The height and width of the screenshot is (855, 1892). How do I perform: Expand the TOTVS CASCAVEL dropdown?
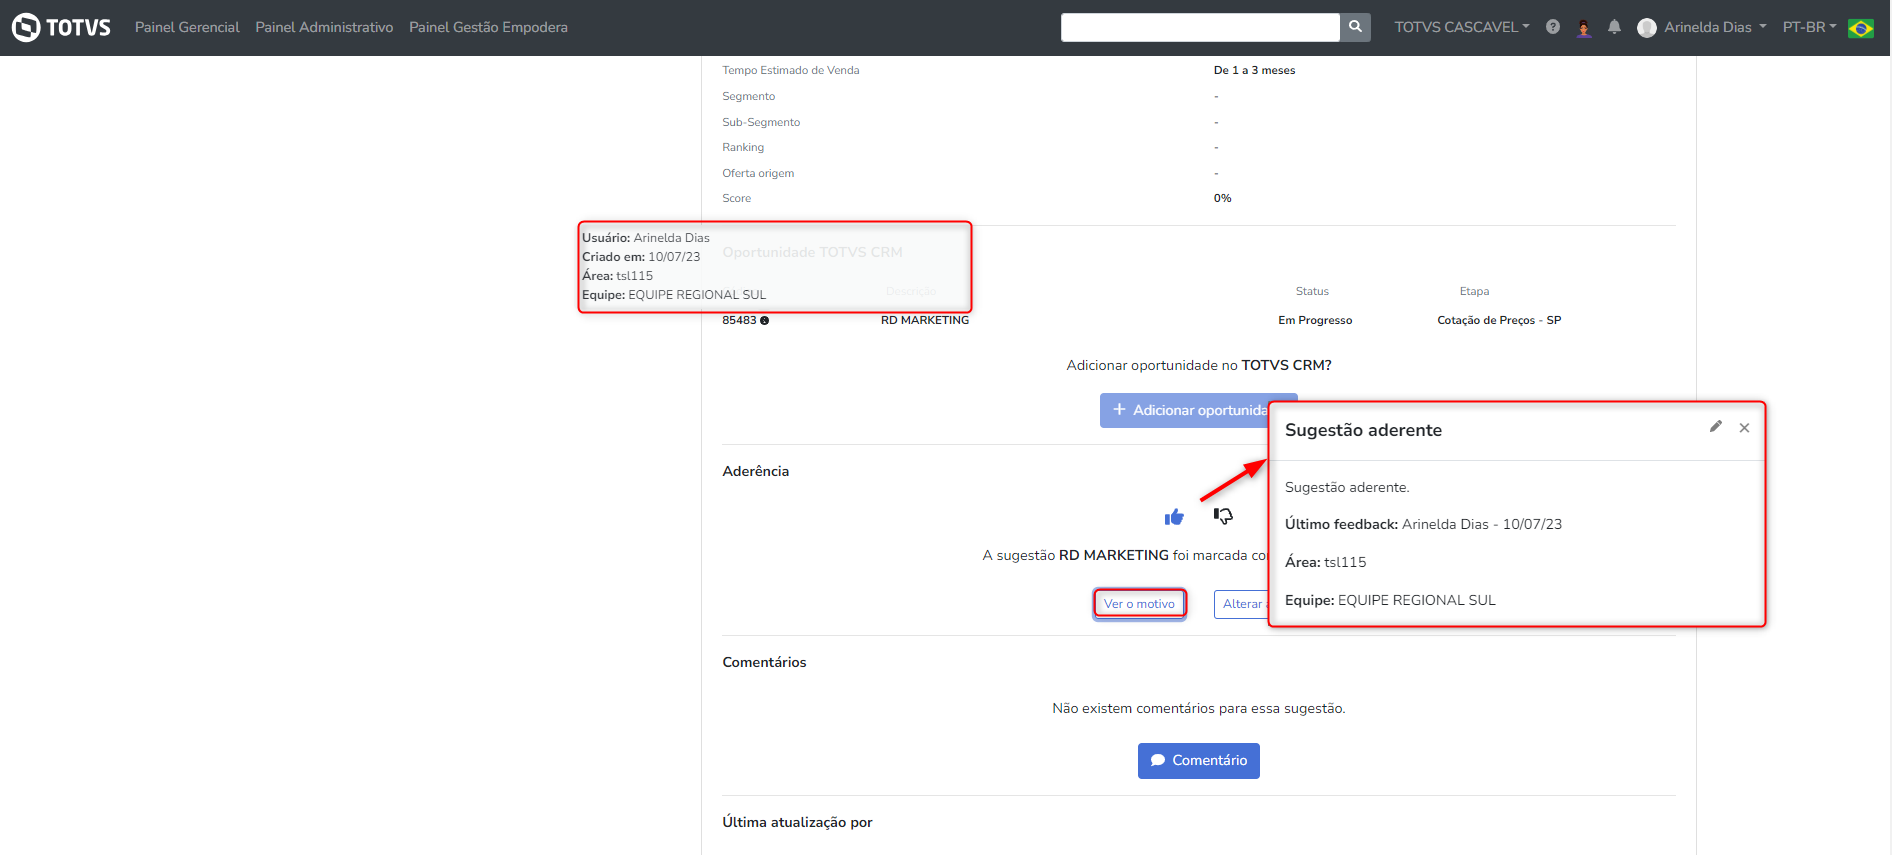(1462, 27)
